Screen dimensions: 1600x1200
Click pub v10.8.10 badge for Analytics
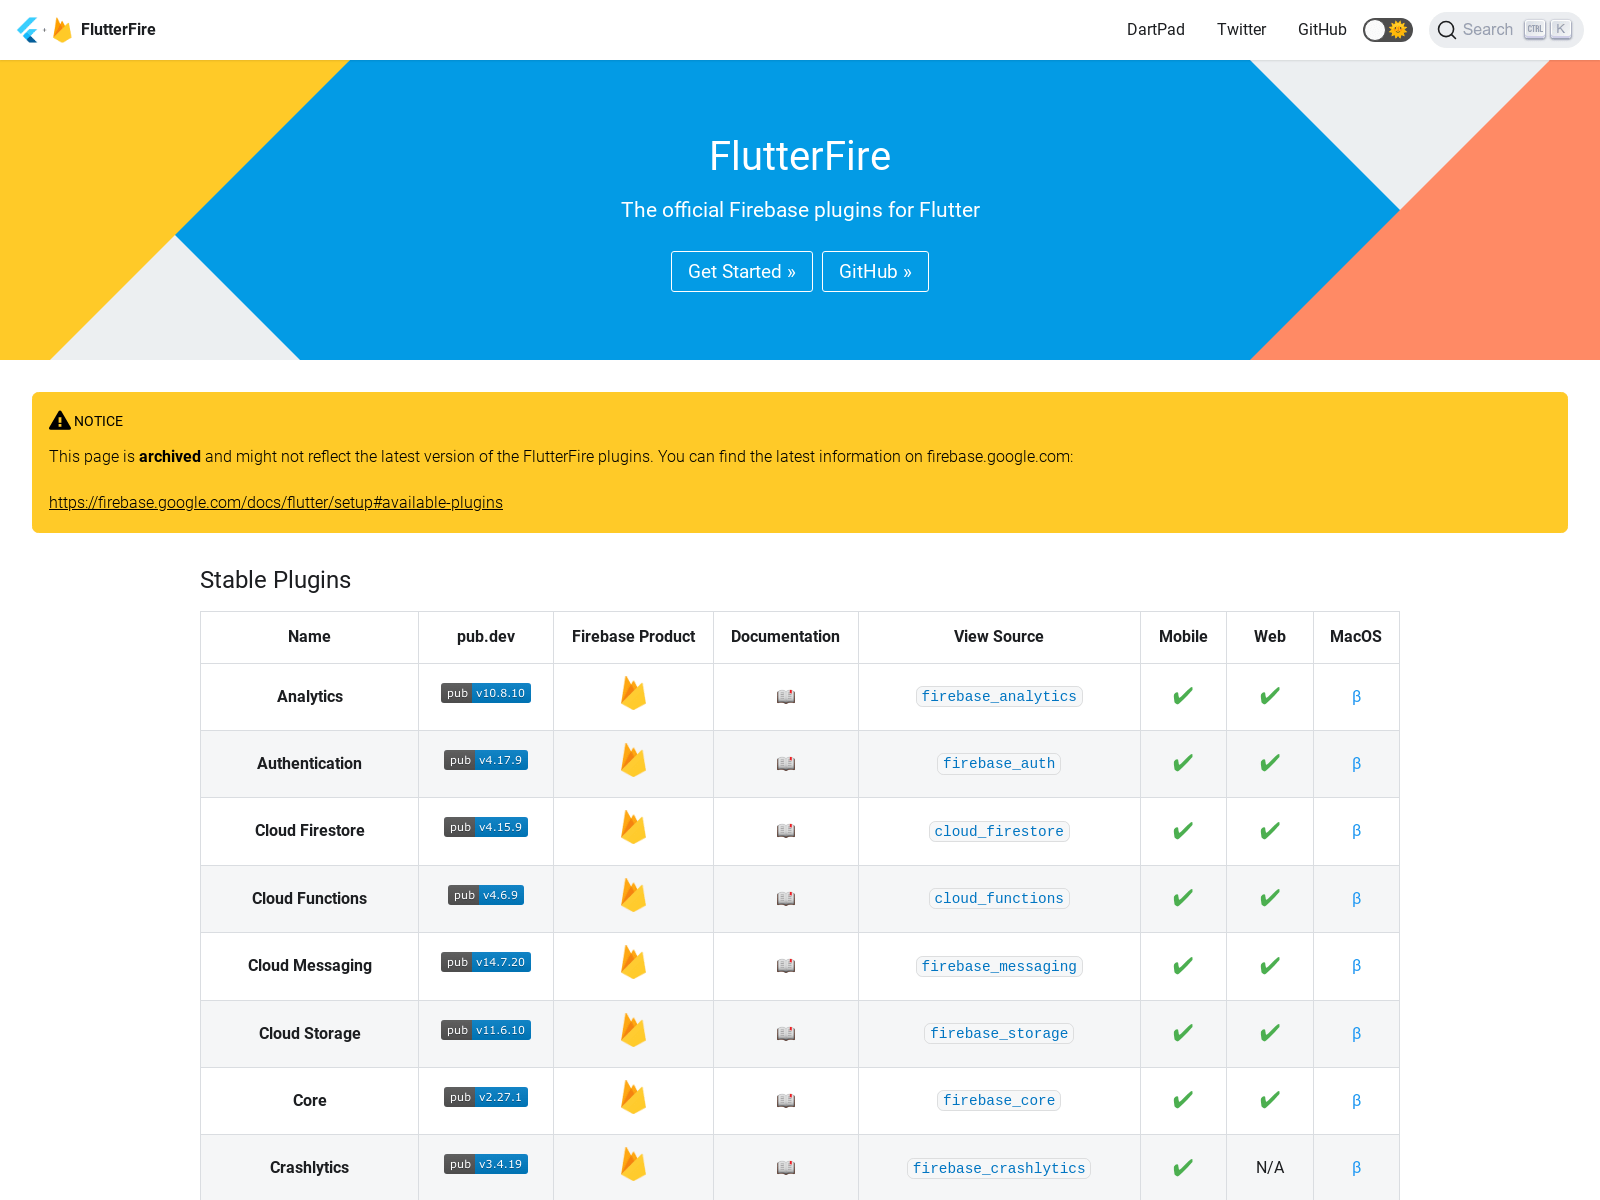[486, 693]
